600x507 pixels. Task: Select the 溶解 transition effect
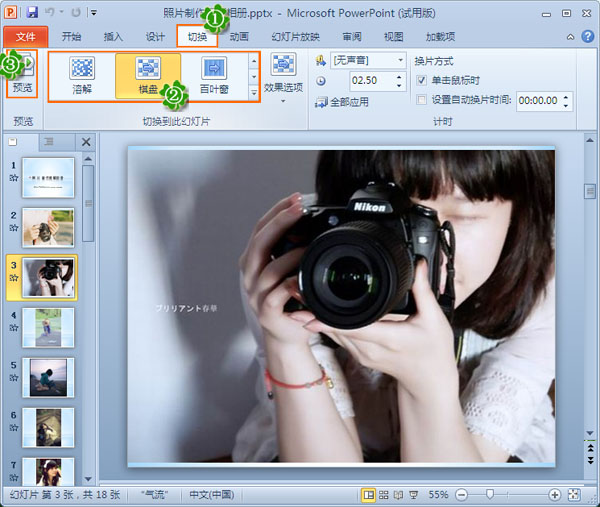click(x=82, y=75)
